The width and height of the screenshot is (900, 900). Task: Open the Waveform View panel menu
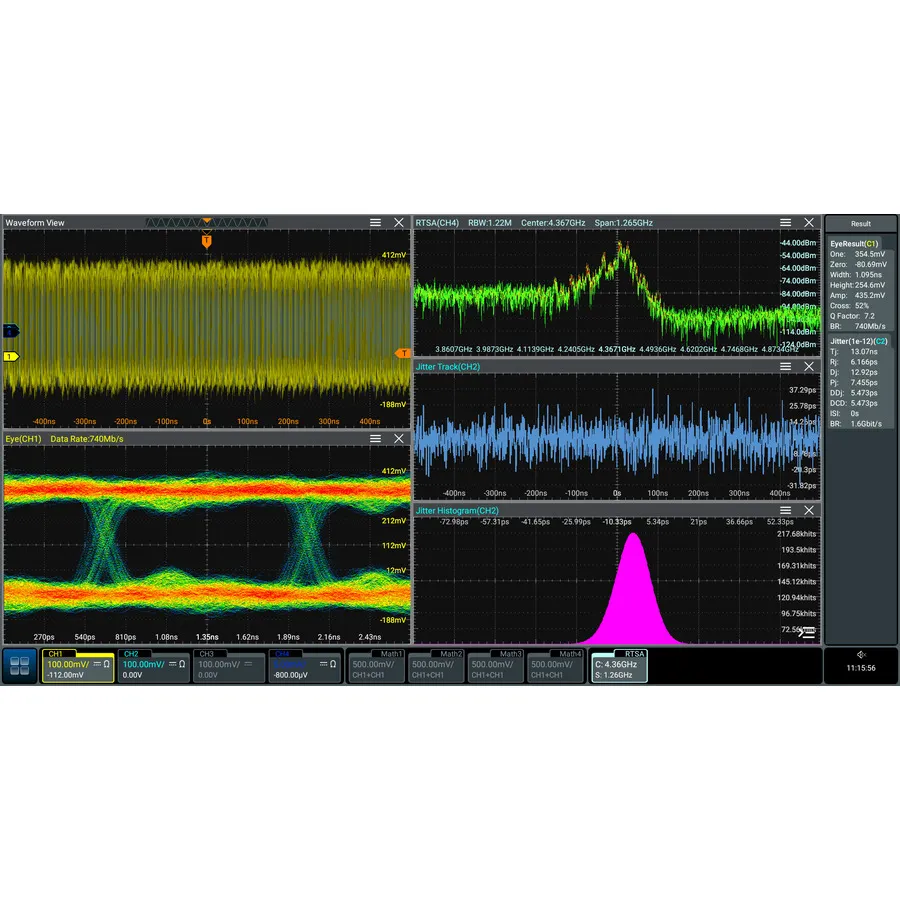pyautogui.click(x=374, y=222)
